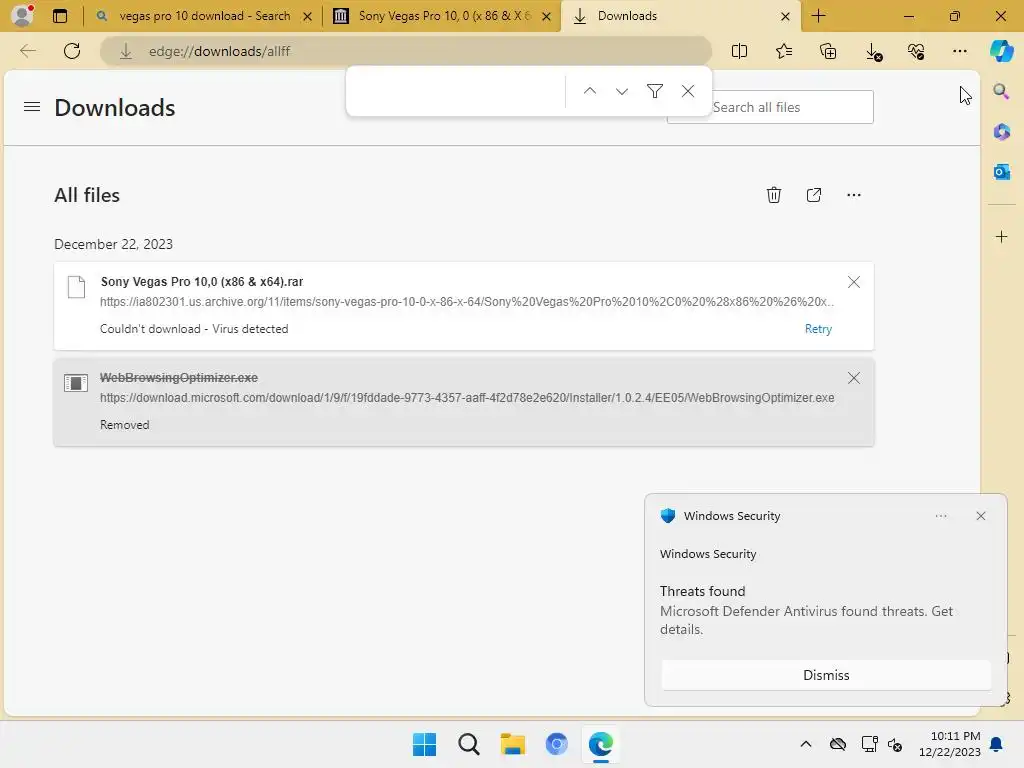This screenshot has width=1024, height=768.
Task: Close the find-on-page bar
Action: tap(688, 91)
